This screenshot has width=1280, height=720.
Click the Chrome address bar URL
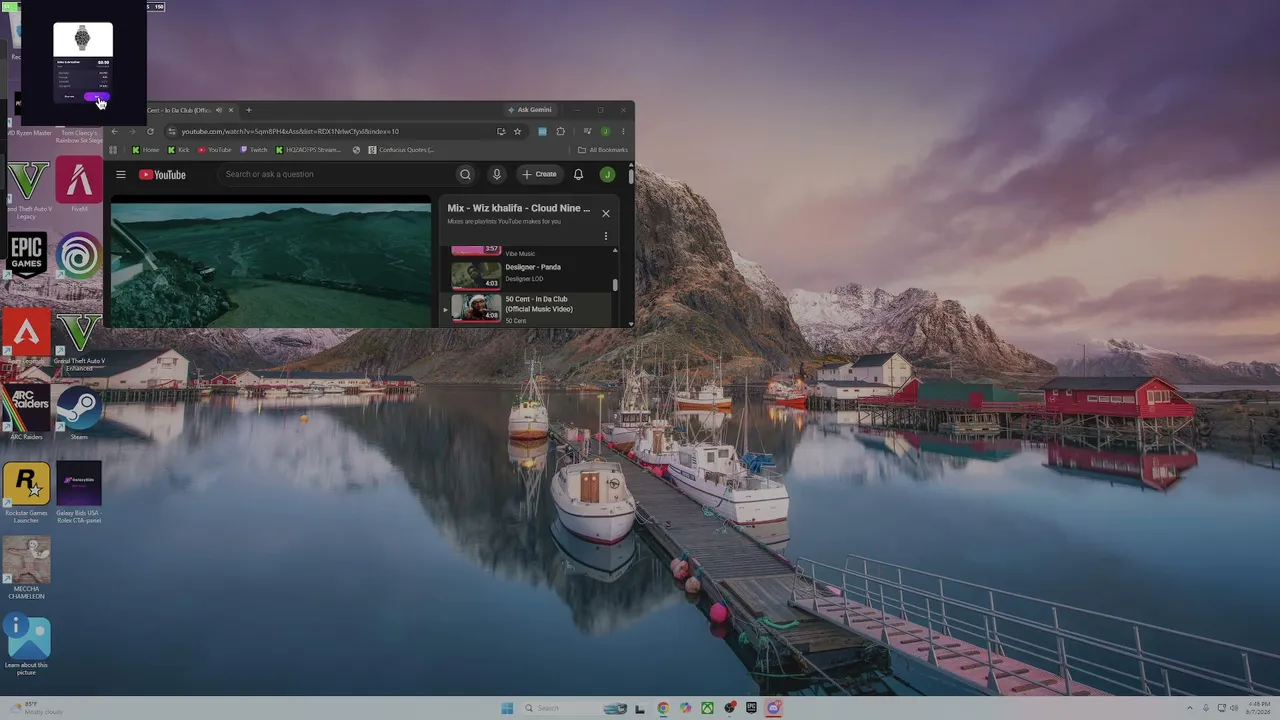coord(290,131)
